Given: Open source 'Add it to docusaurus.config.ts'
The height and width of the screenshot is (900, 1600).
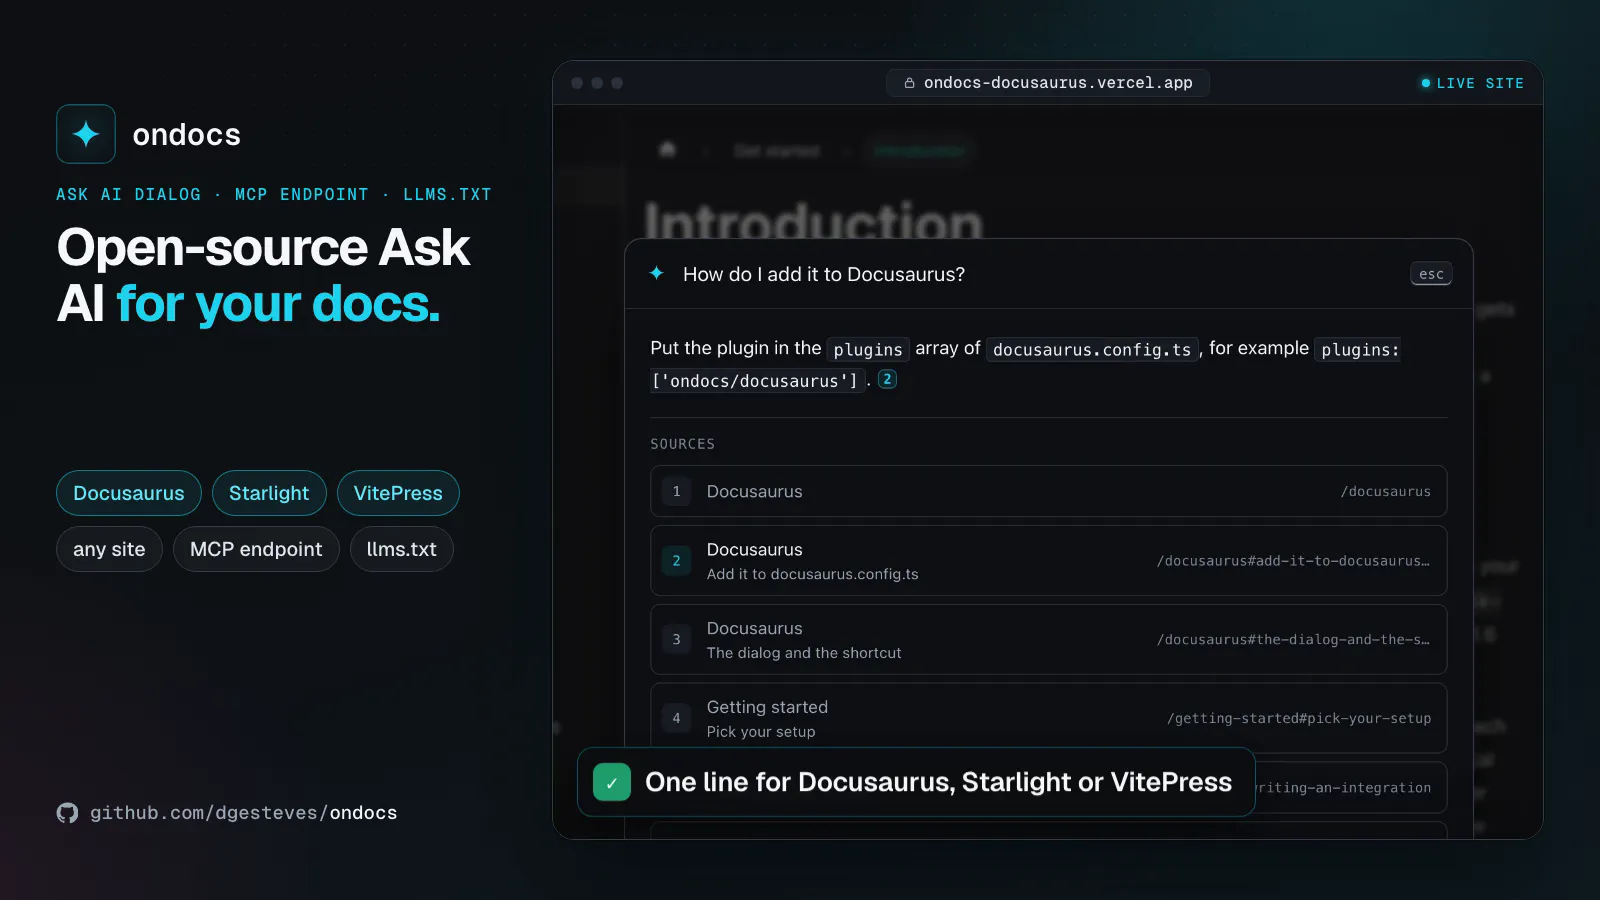Looking at the screenshot, I should tap(1049, 561).
